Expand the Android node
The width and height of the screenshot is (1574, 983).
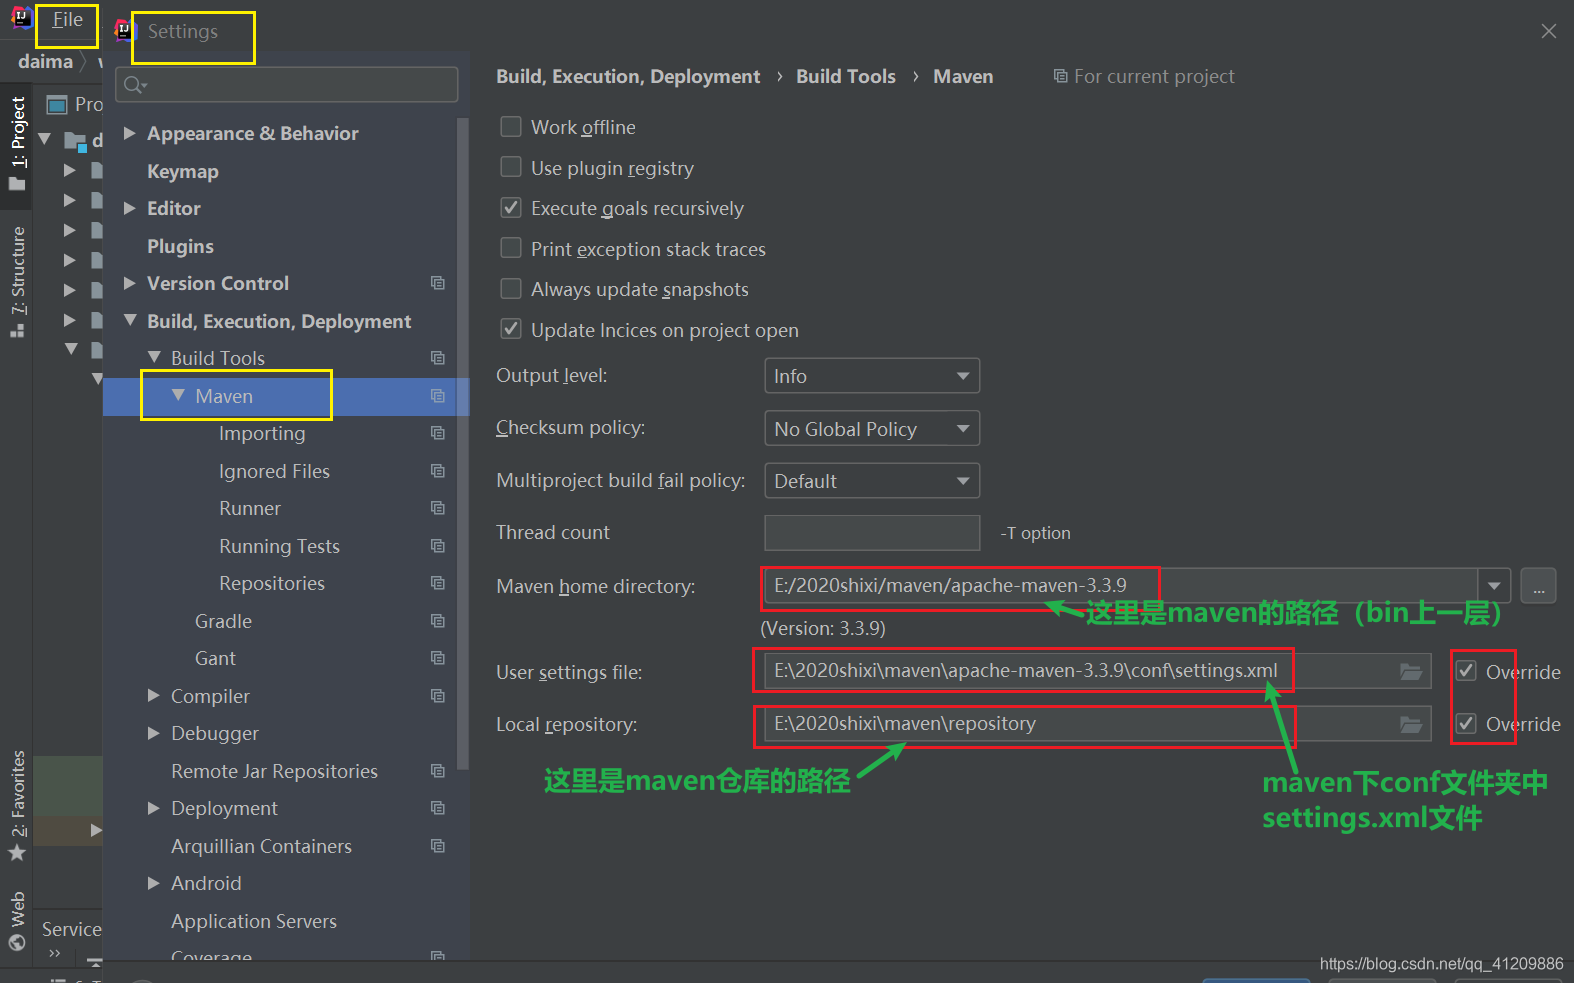[153, 883]
